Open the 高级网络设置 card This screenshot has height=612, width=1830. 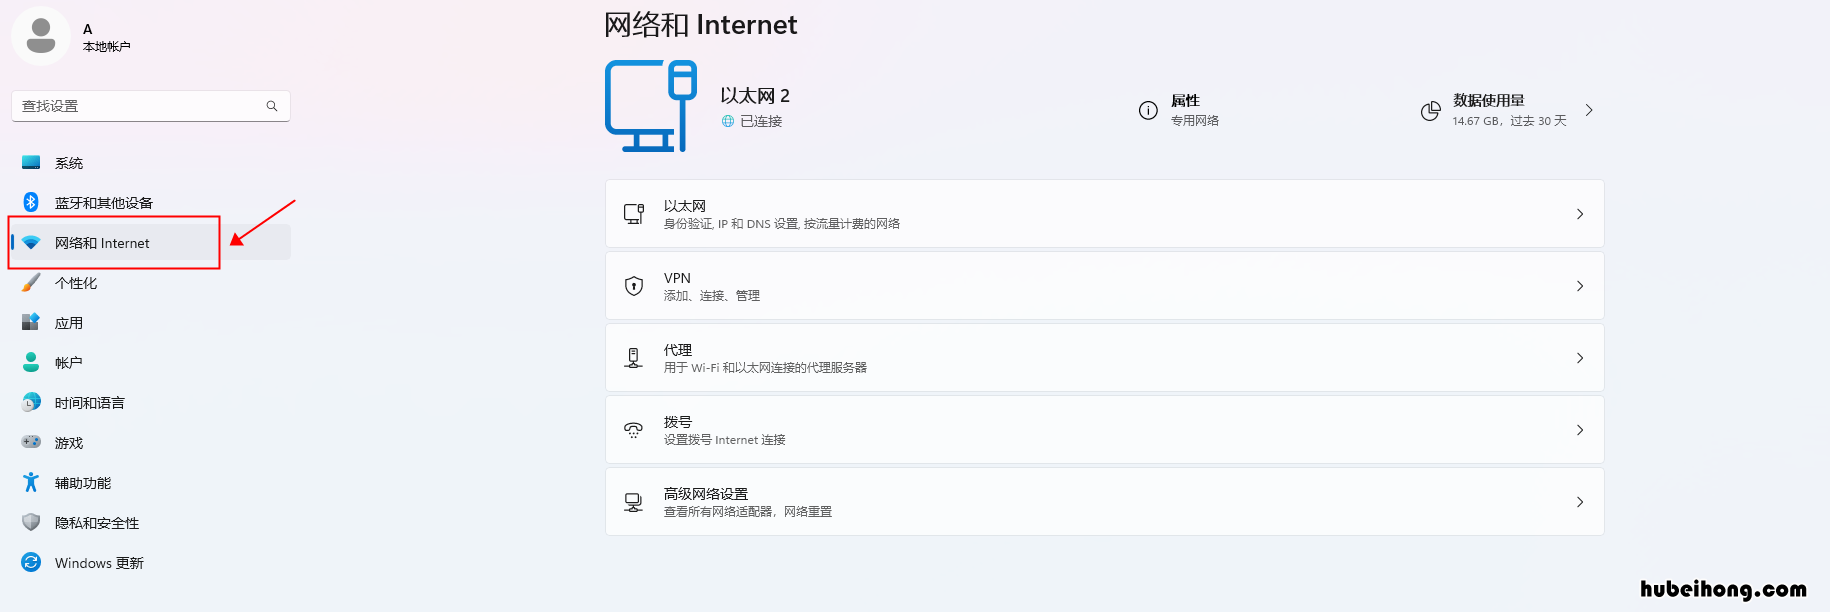tap(1105, 502)
